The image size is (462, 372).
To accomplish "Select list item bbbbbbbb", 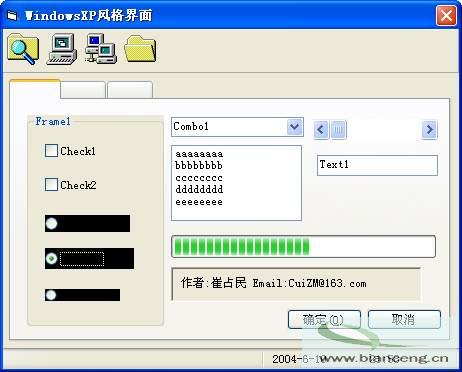I will 199,165.
